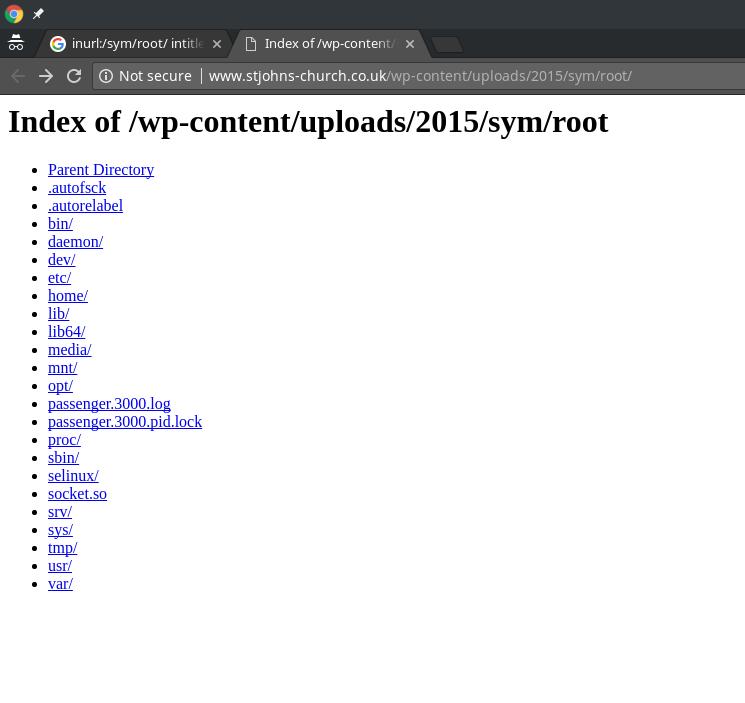This screenshot has width=745, height=703.
Task: Click the pin icon in top bar
Action: tap(38, 14)
